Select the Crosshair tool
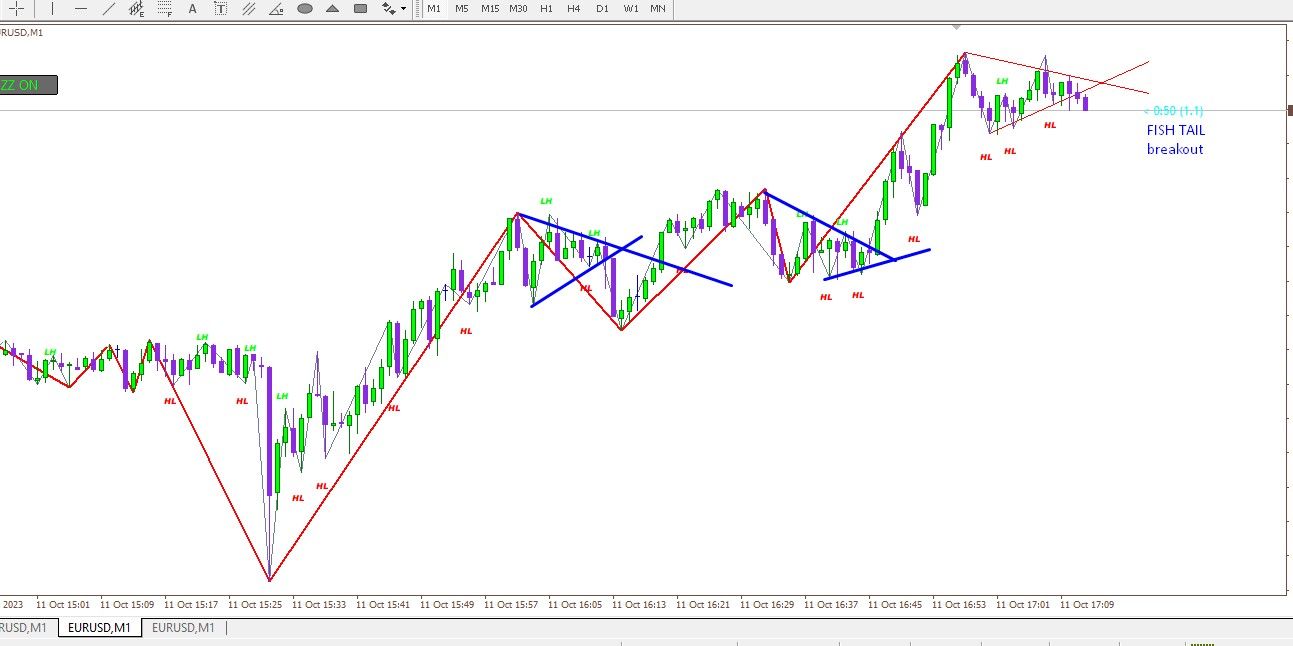Screen dimensions: 1293x646 click(x=16, y=8)
